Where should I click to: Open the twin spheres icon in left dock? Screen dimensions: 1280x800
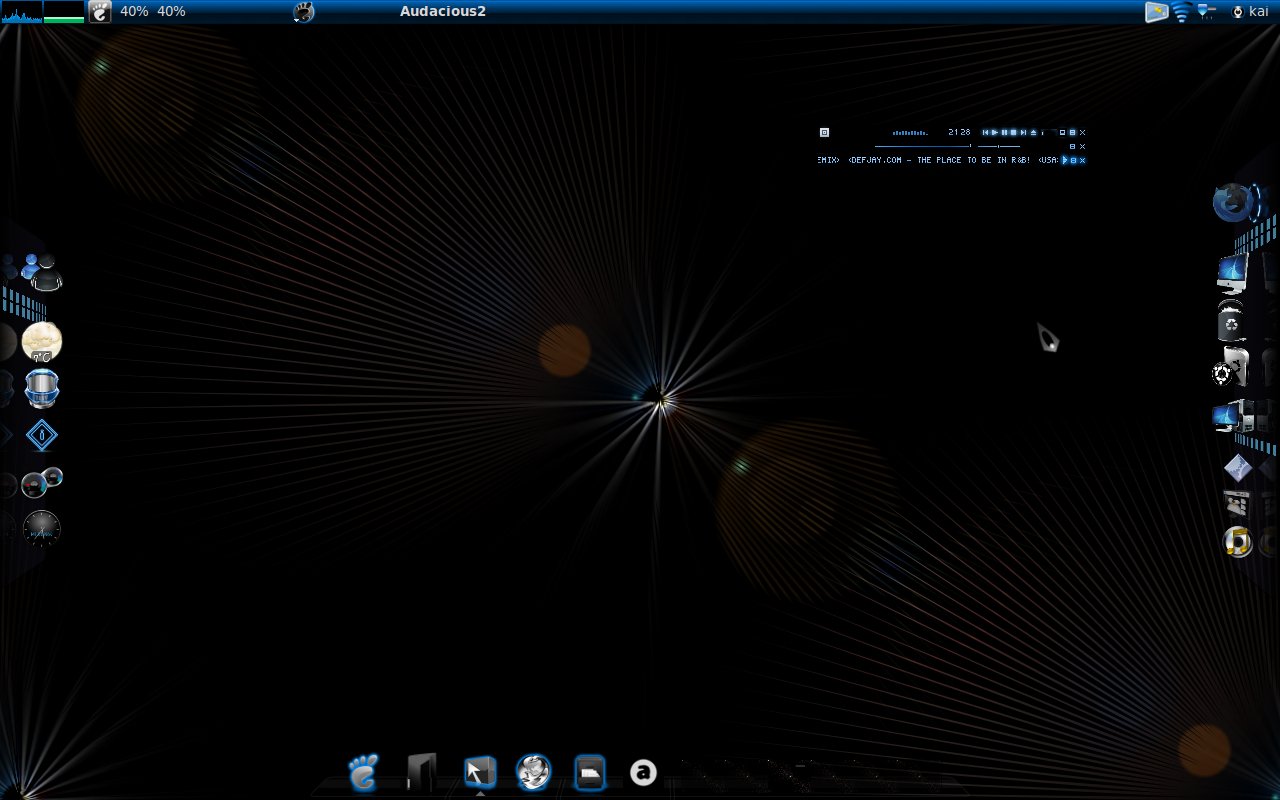tap(42, 483)
